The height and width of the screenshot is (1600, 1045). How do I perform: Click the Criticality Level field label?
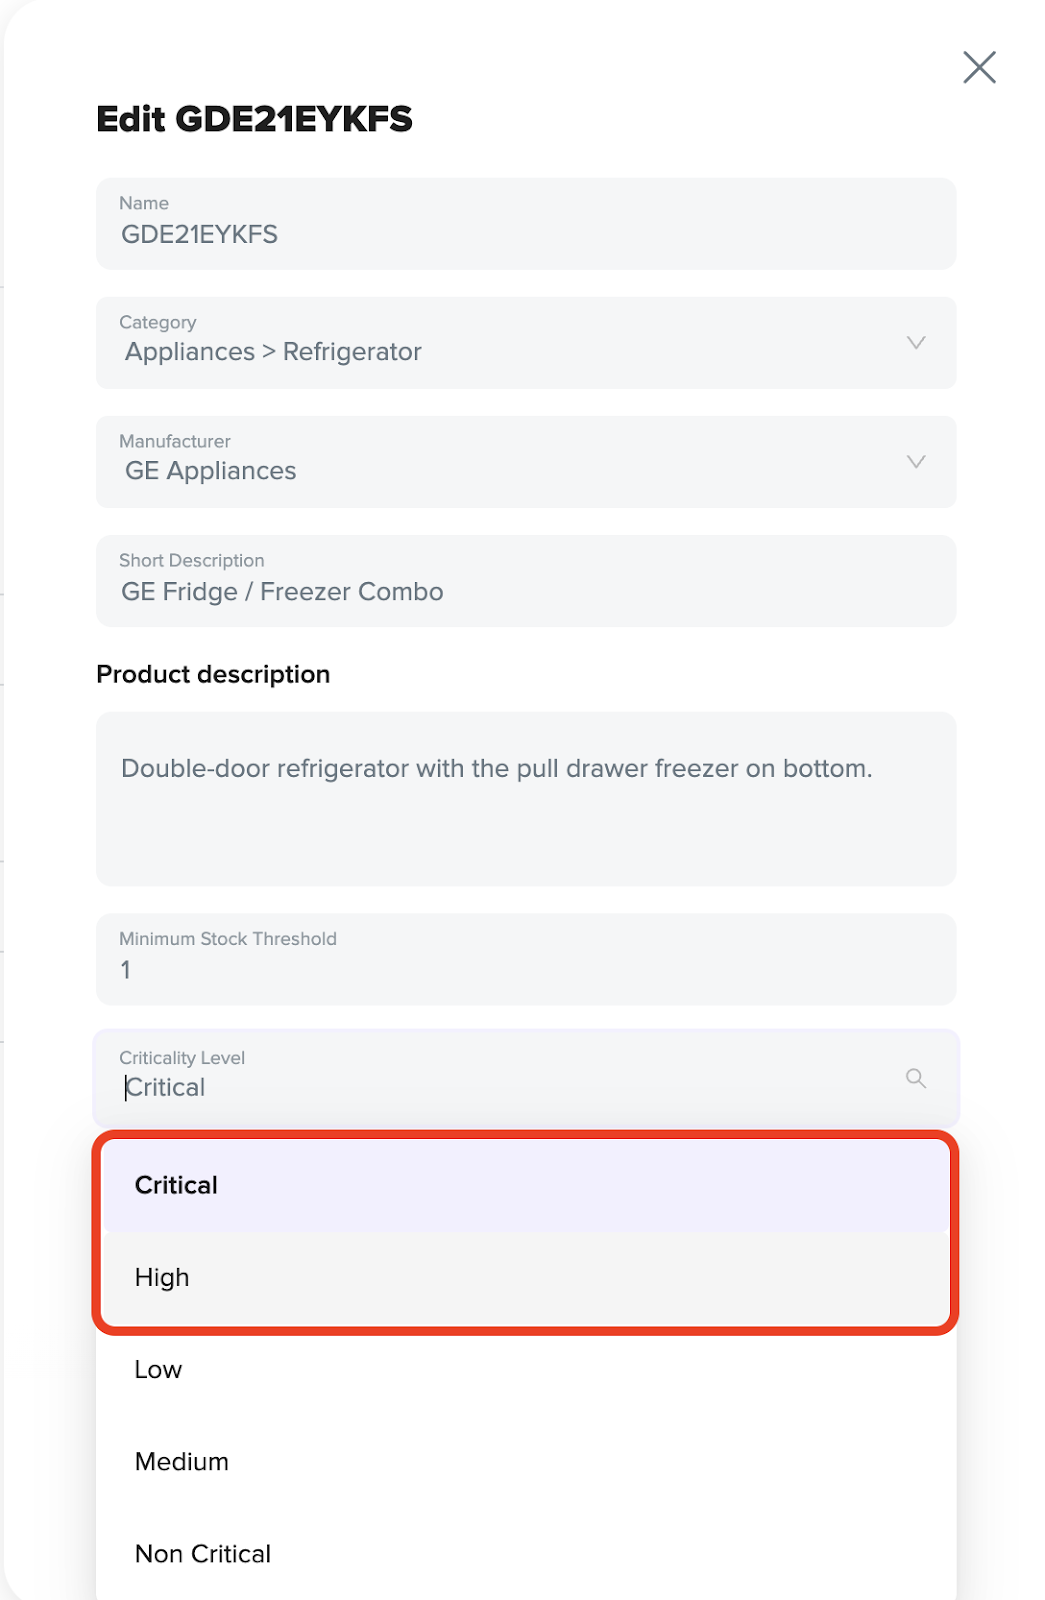(182, 1058)
